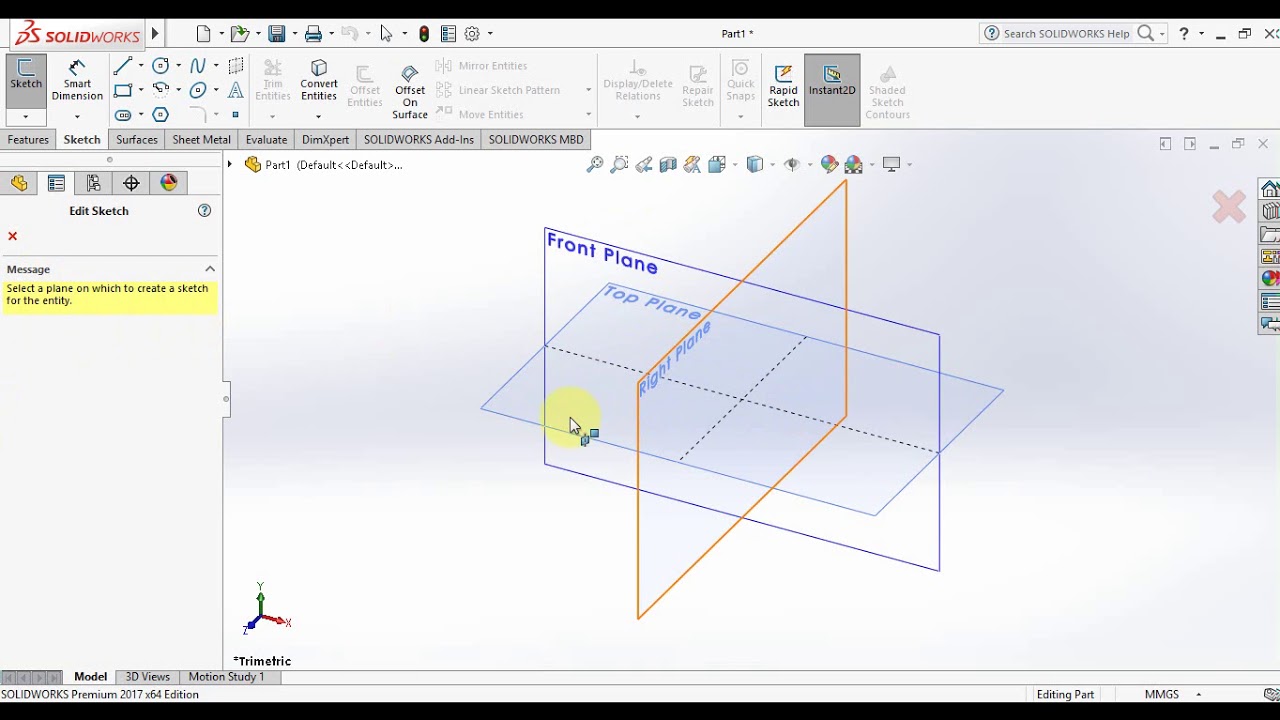
Task: Open the Convert Entities dropdown arrow
Action: pyautogui.click(x=319, y=117)
